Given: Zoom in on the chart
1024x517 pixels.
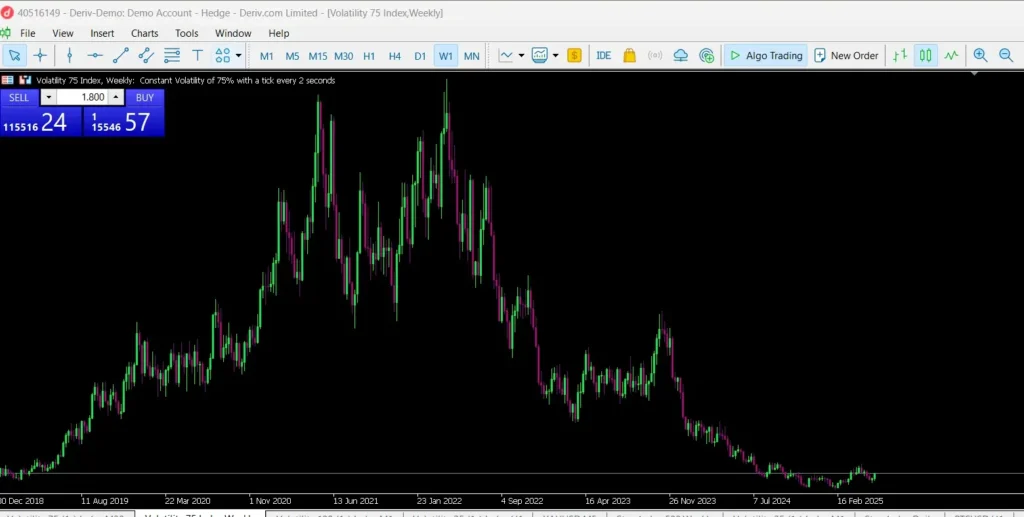Looking at the screenshot, I should [980, 55].
